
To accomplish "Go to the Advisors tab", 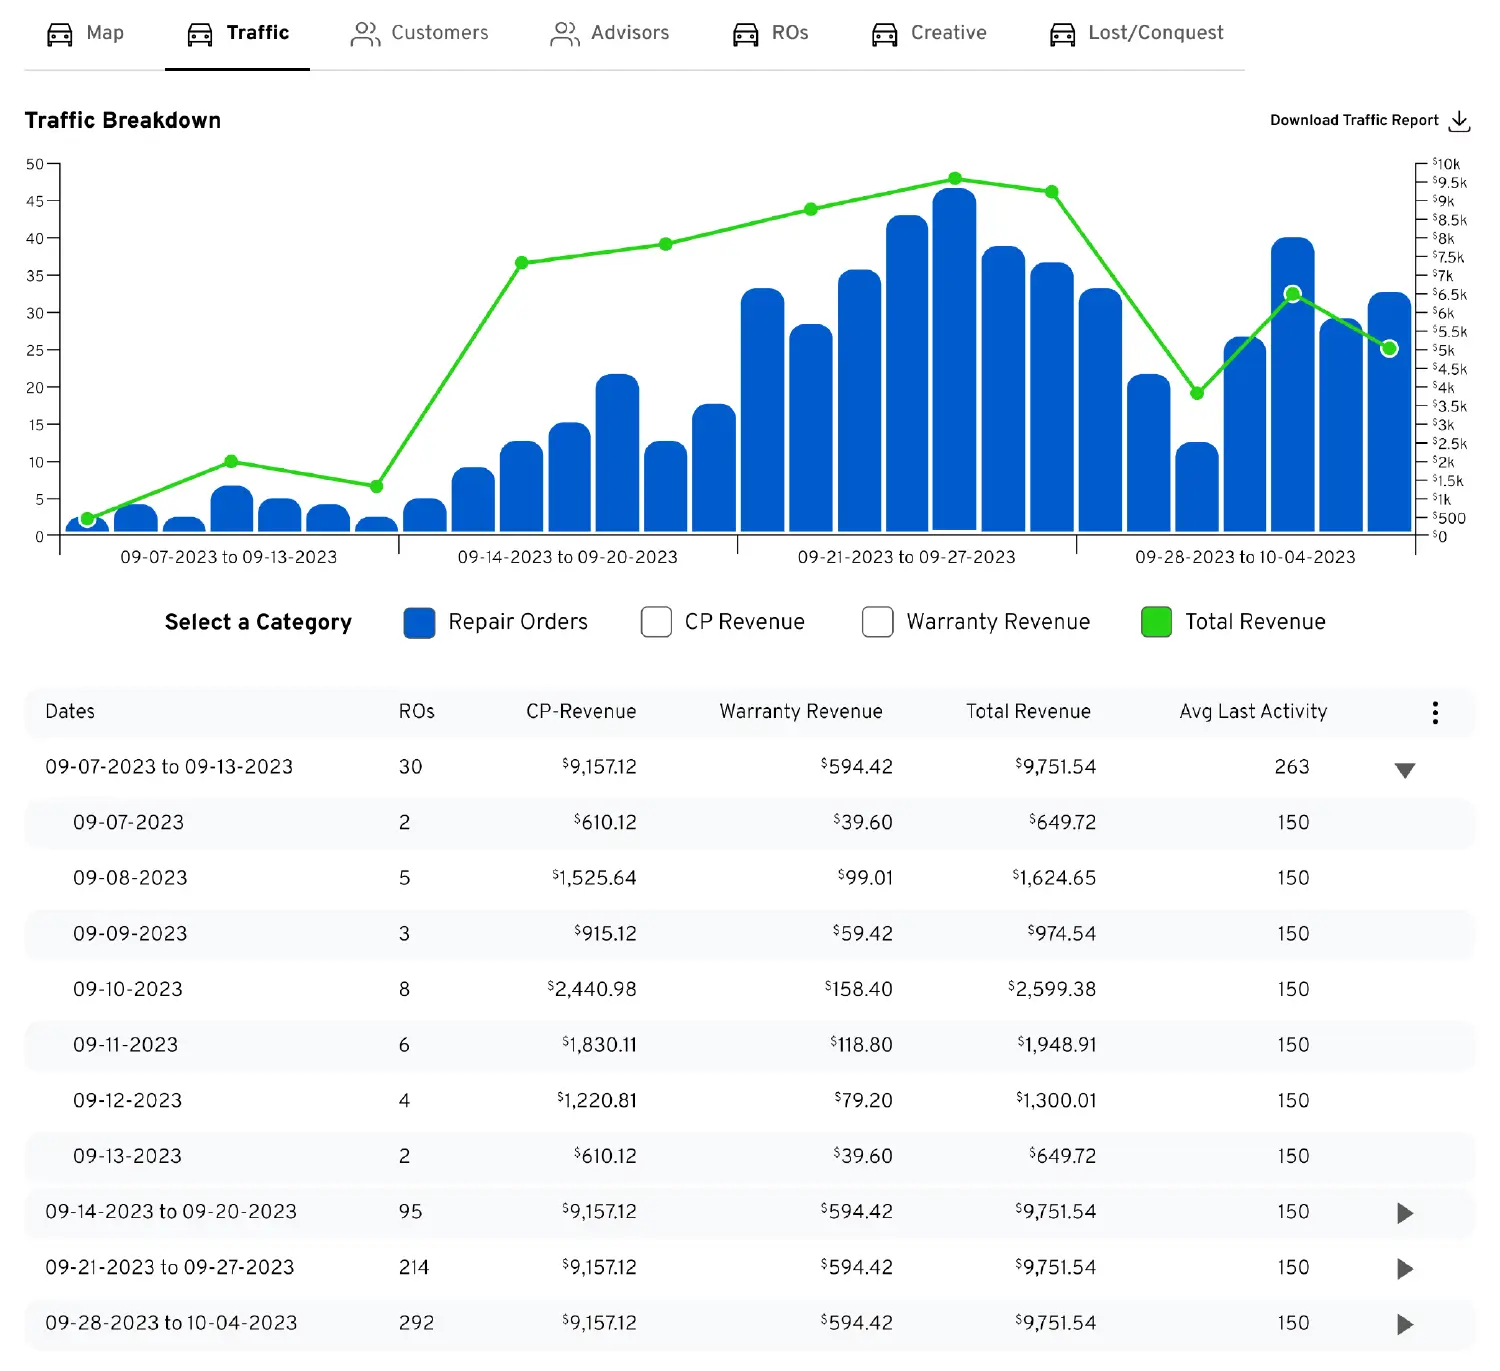I will tap(610, 34).
